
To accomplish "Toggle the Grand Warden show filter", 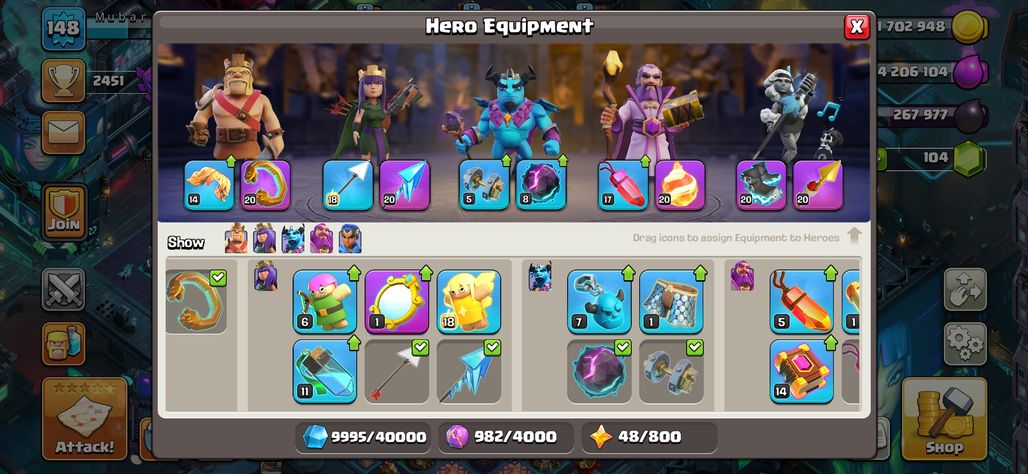I will [x=321, y=239].
